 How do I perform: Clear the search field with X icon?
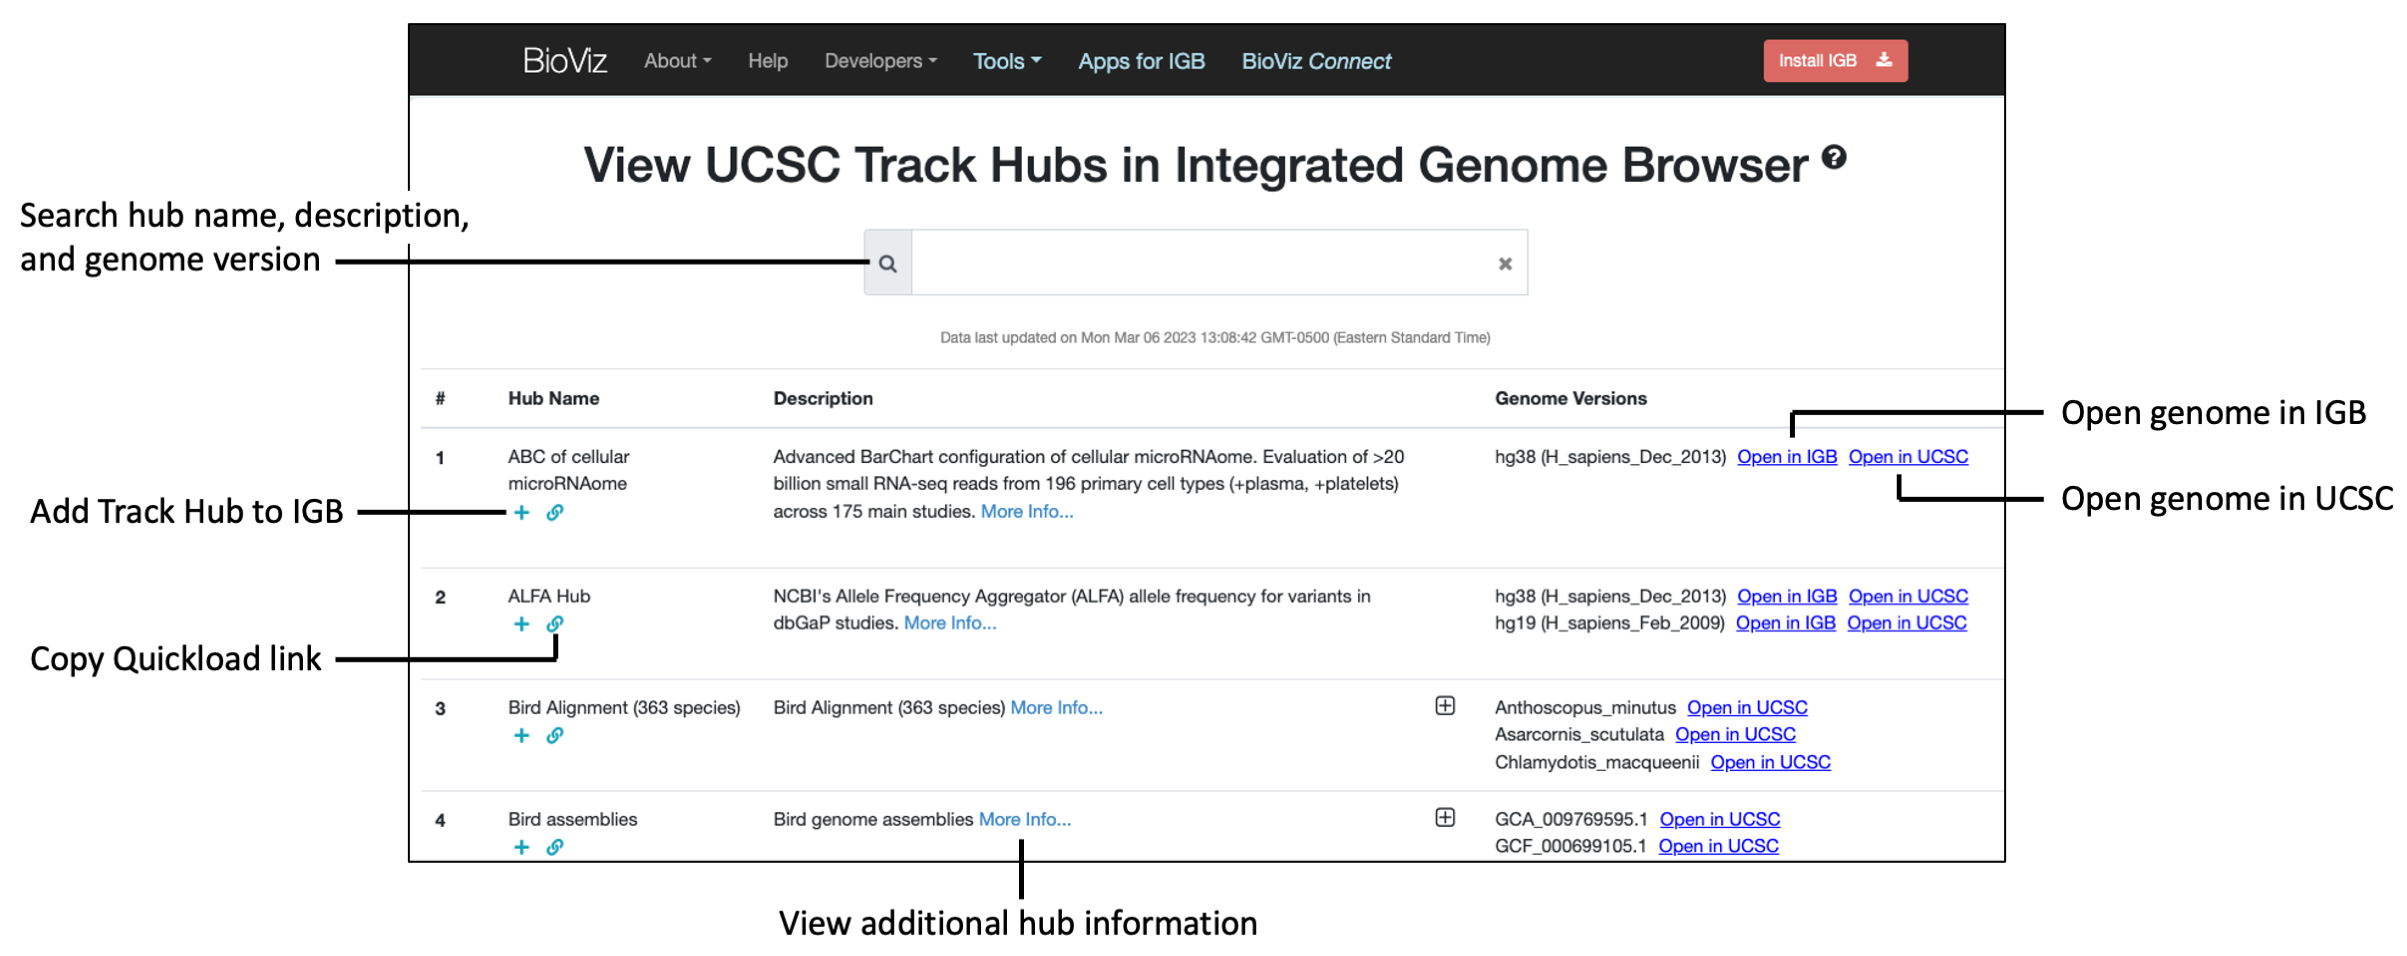point(1504,263)
